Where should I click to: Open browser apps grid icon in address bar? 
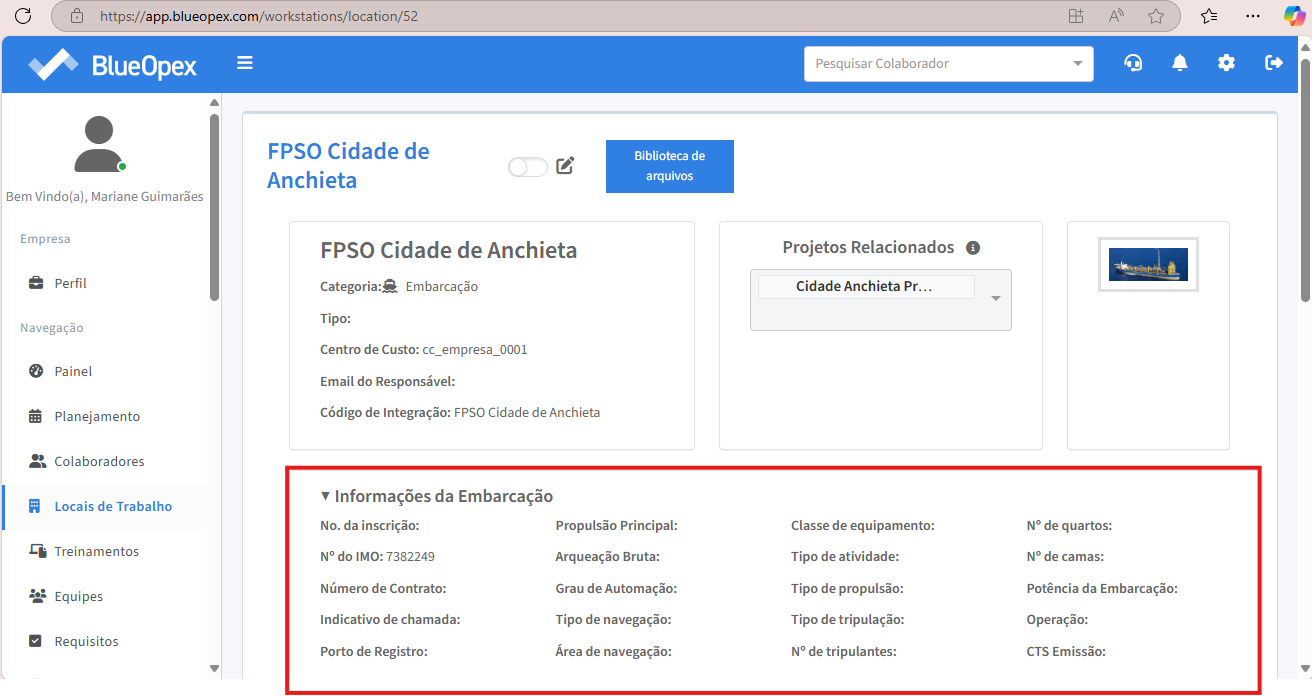1076,16
